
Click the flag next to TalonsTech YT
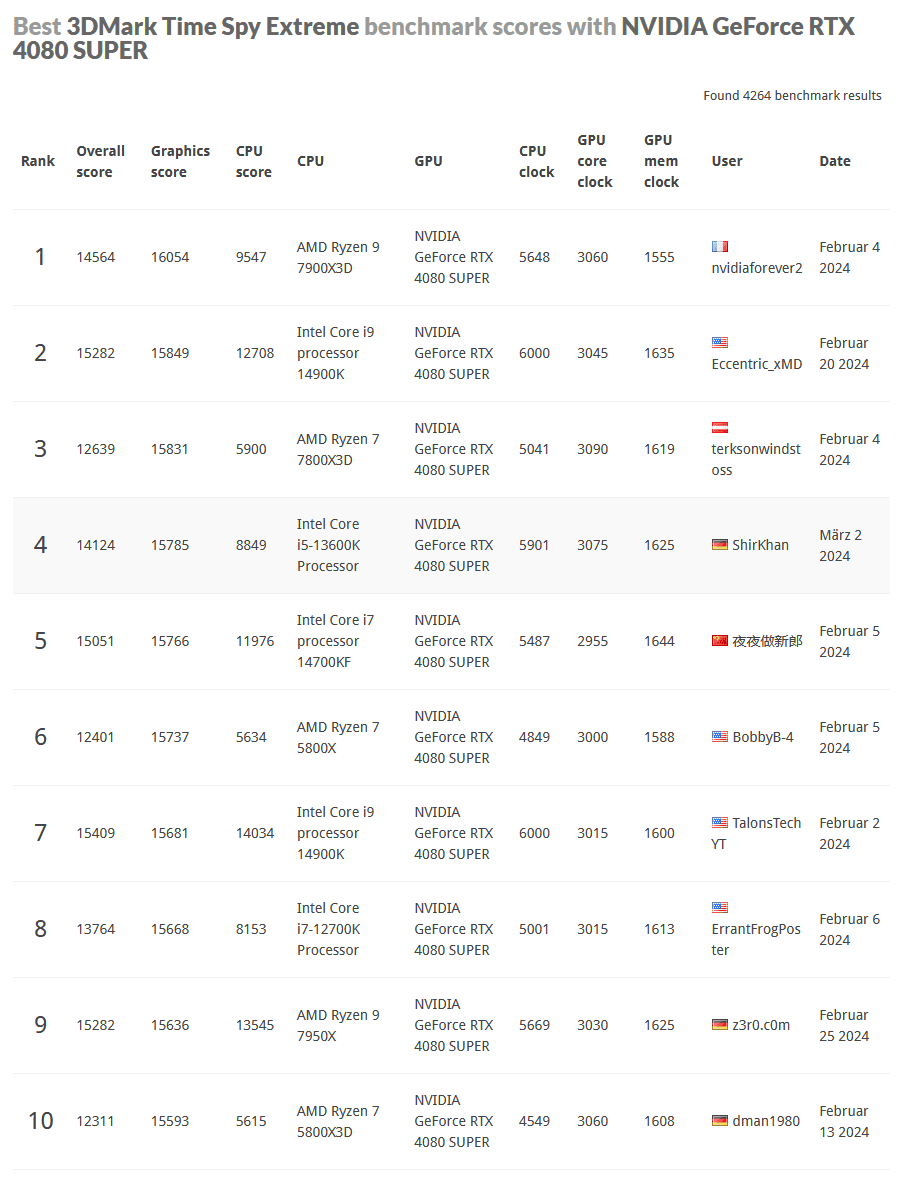click(x=720, y=823)
